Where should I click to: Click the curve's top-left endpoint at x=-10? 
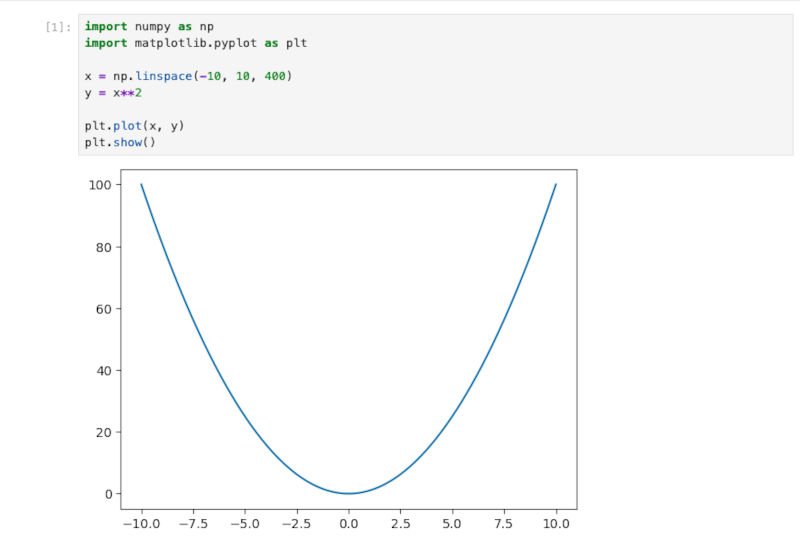[x=141, y=184]
